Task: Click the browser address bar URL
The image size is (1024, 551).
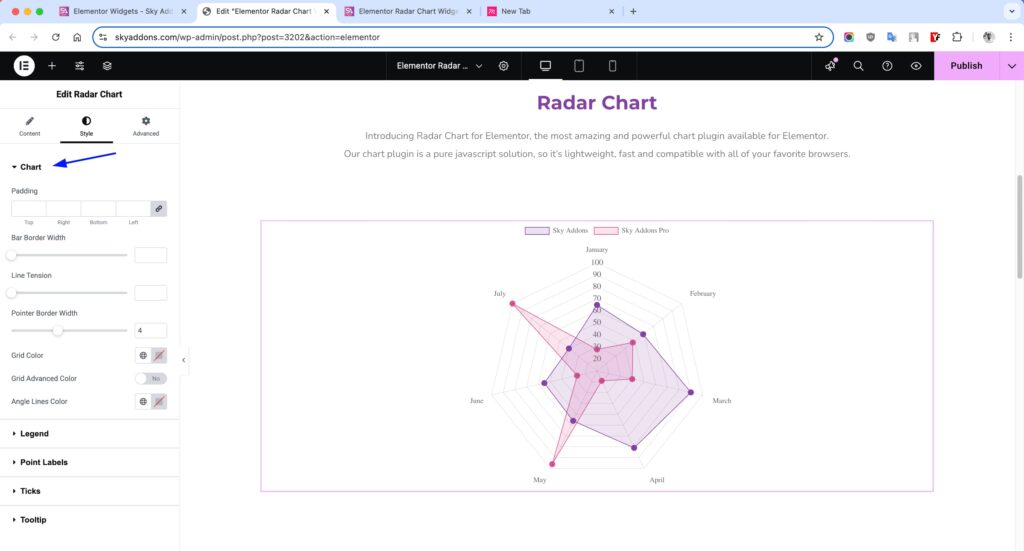Action: (x=247, y=37)
